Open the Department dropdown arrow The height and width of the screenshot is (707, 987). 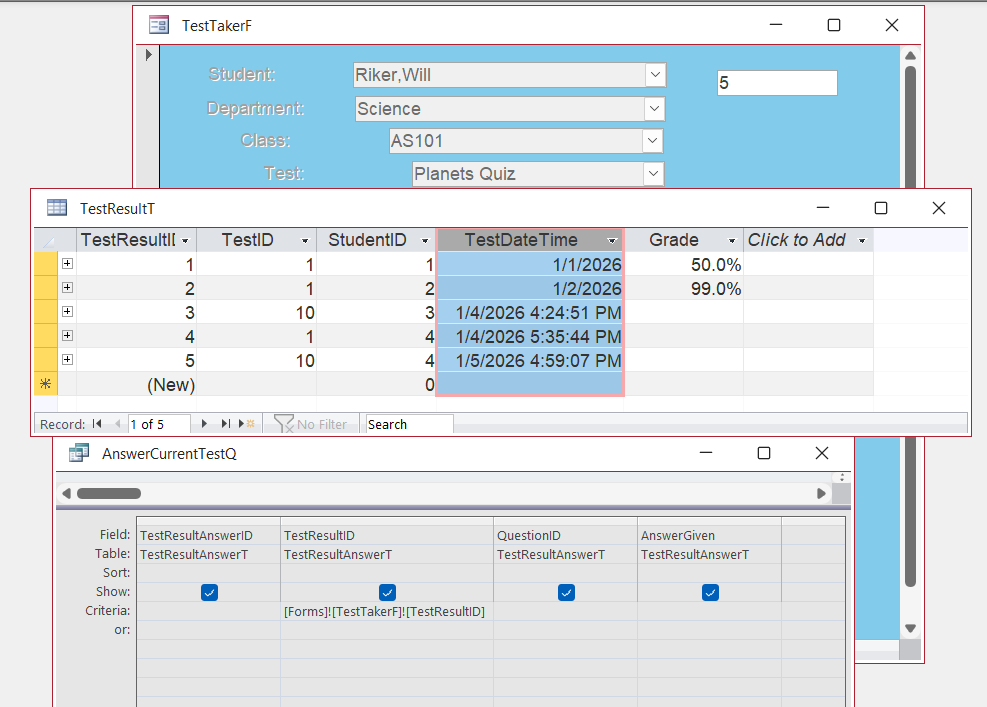(655, 108)
